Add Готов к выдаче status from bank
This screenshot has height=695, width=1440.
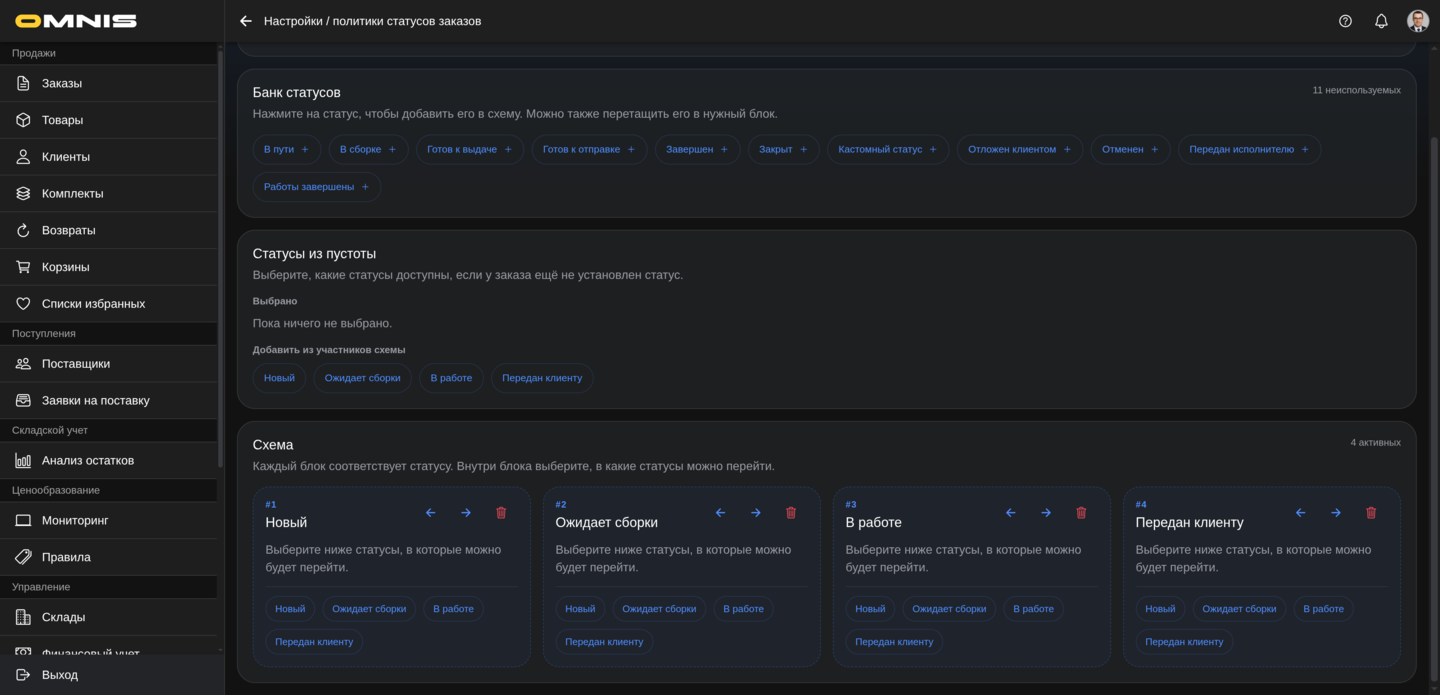coord(469,150)
